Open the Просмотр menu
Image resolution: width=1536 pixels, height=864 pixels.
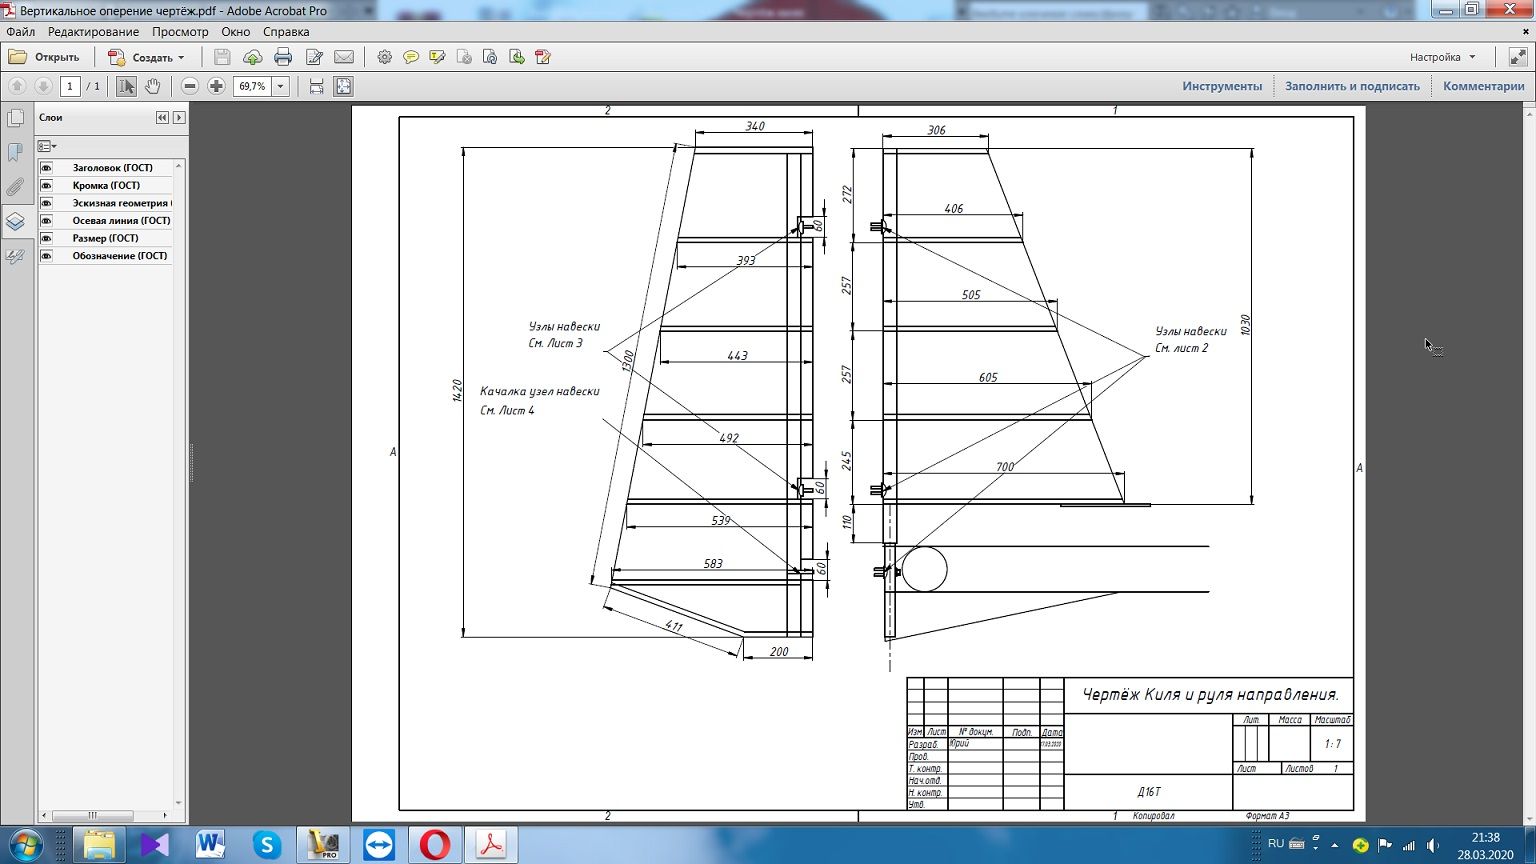pos(180,32)
